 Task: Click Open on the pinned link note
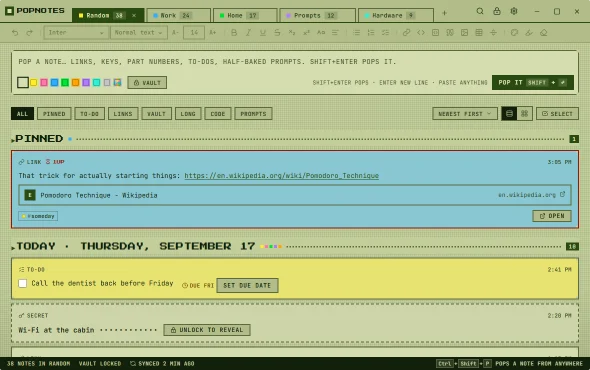(552, 216)
